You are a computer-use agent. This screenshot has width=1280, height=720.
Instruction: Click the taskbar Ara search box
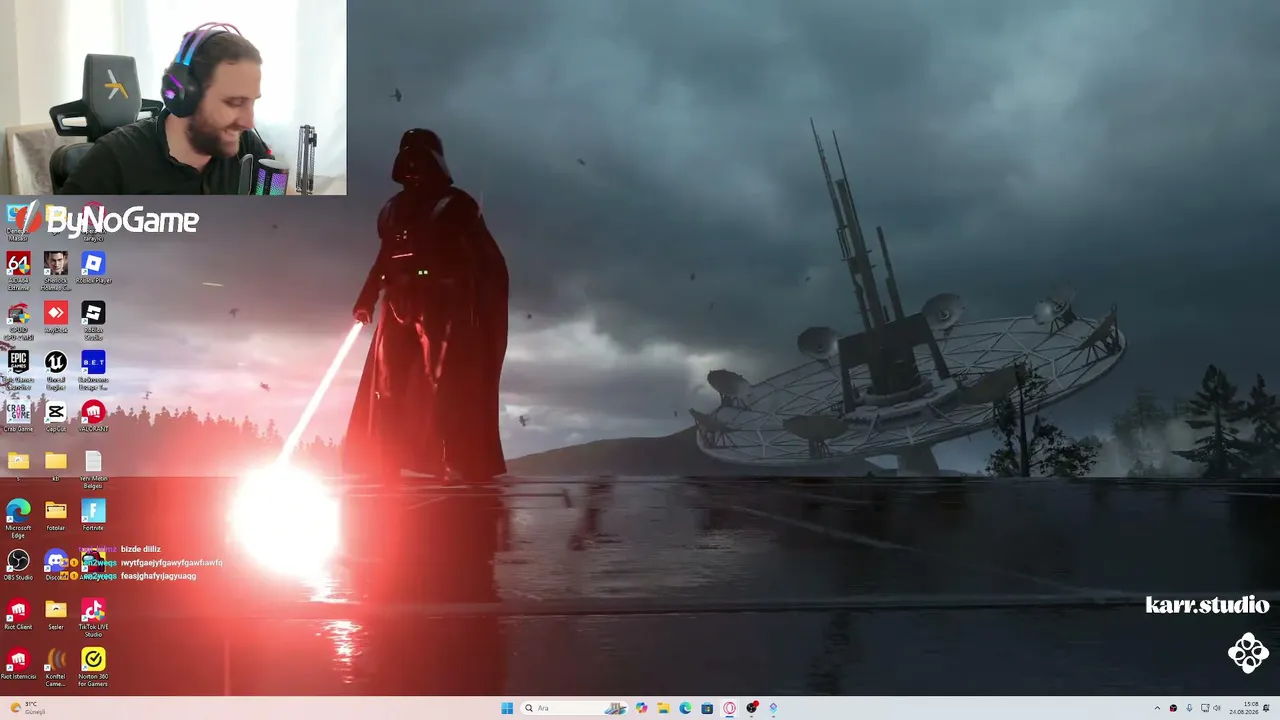[x=573, y=708]
